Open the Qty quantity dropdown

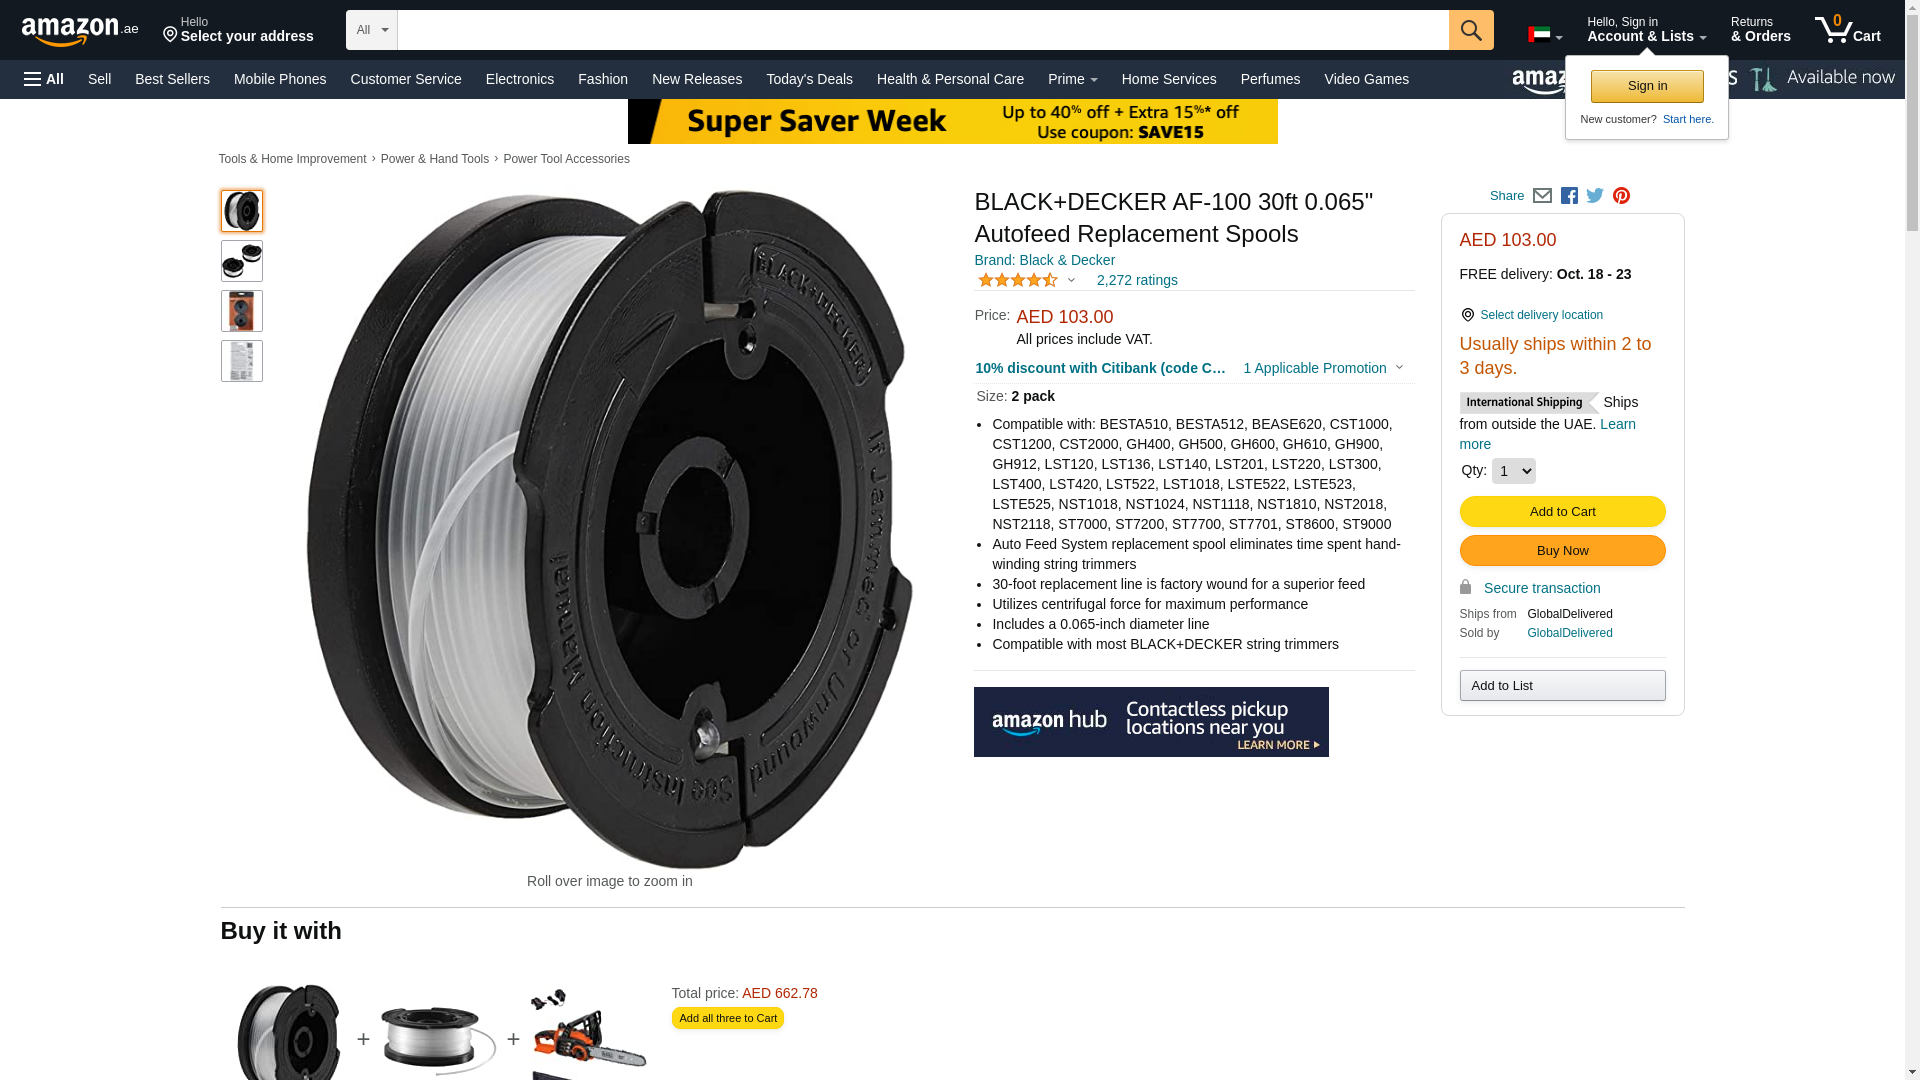[x=1513, y=471]
